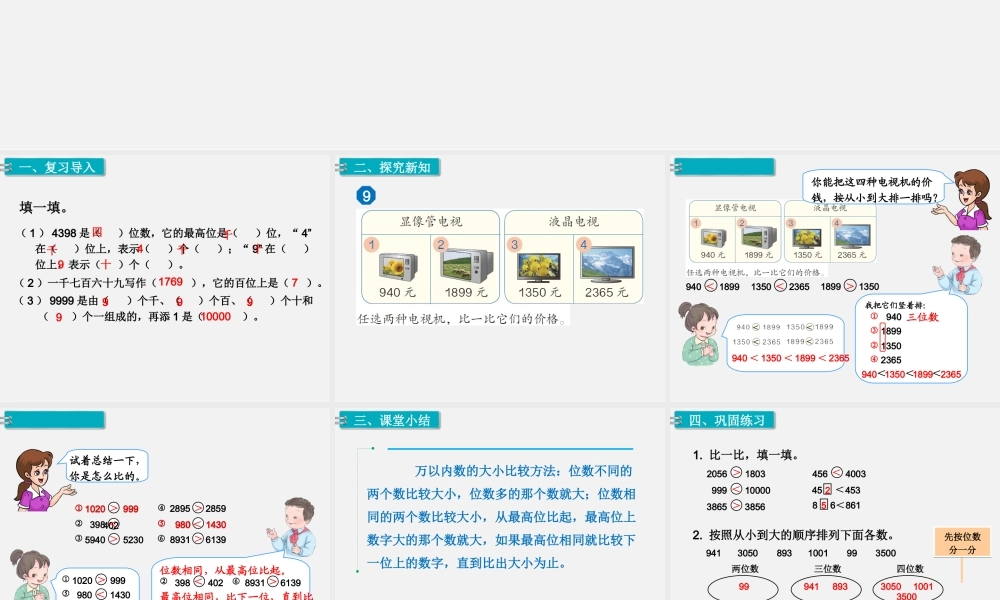Viewport: 1000px width, 600px height.
Task: Click the 三位数 oval containing 941 893
Action: pos(825,588)
